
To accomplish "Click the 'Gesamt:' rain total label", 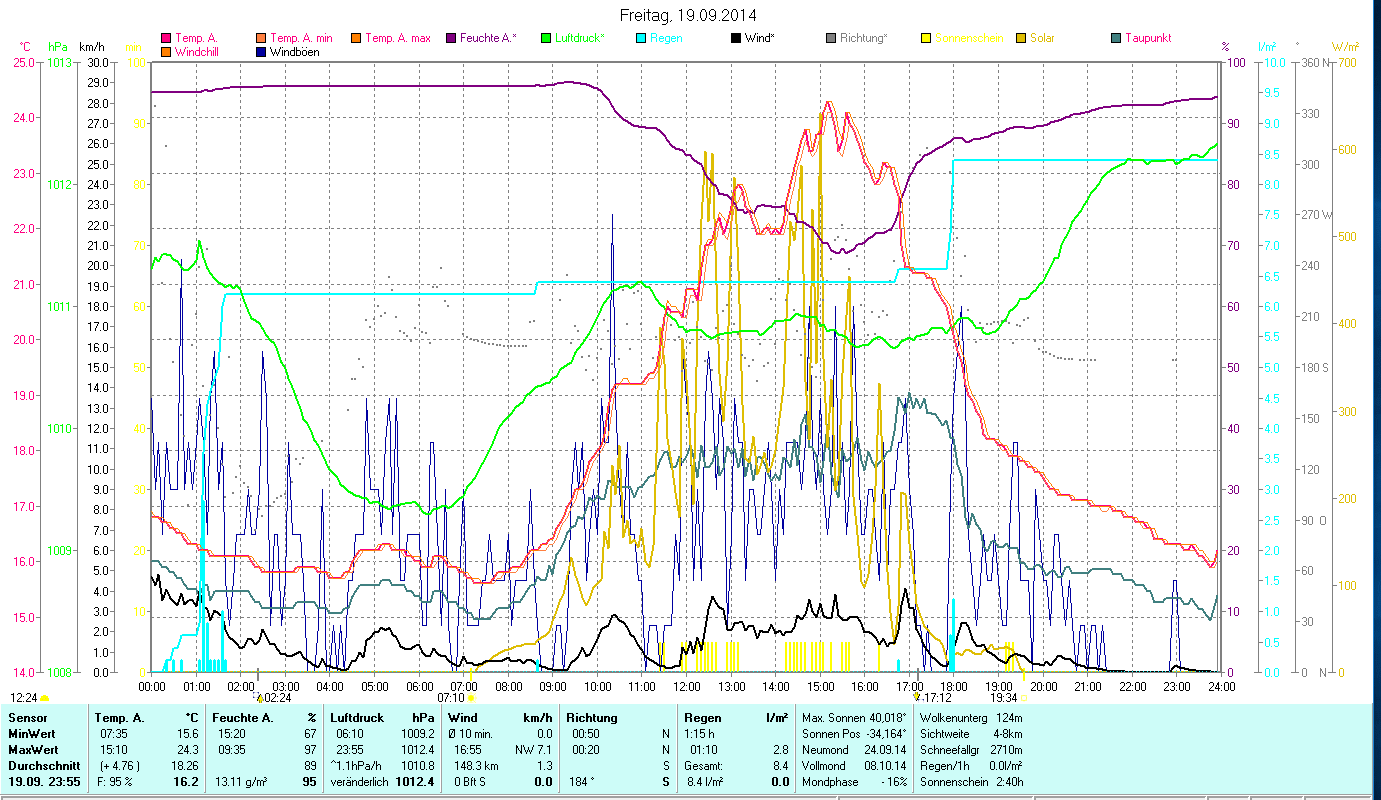I will (703, 765).
